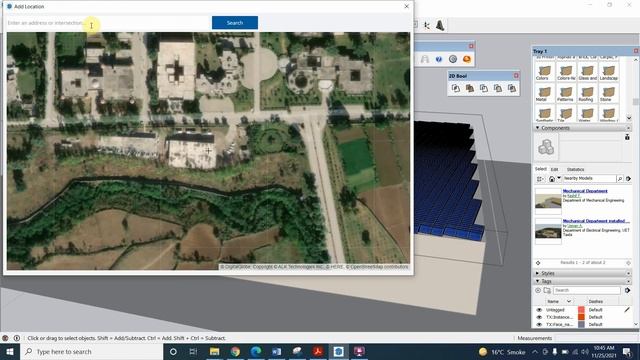Click the arch-shaped icon in floating toolbar
This screenshot has height=360, width=640.
pyautogui.click(x=425, y=59)
